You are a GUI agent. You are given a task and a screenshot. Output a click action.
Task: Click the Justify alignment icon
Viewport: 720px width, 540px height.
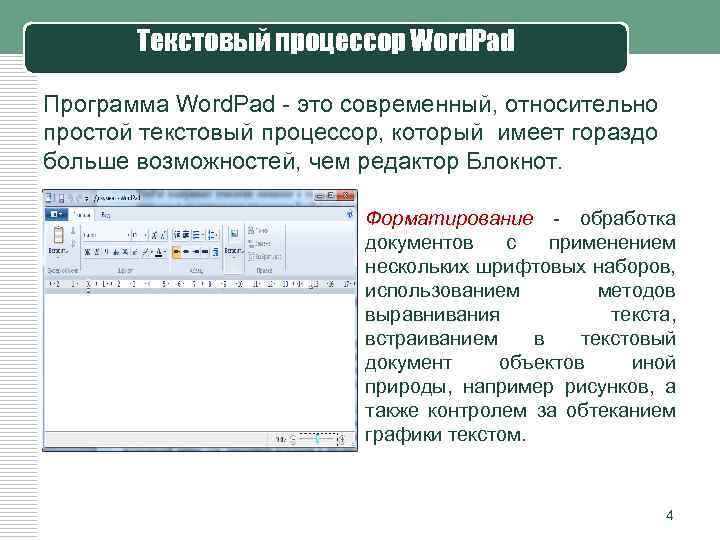205,252
